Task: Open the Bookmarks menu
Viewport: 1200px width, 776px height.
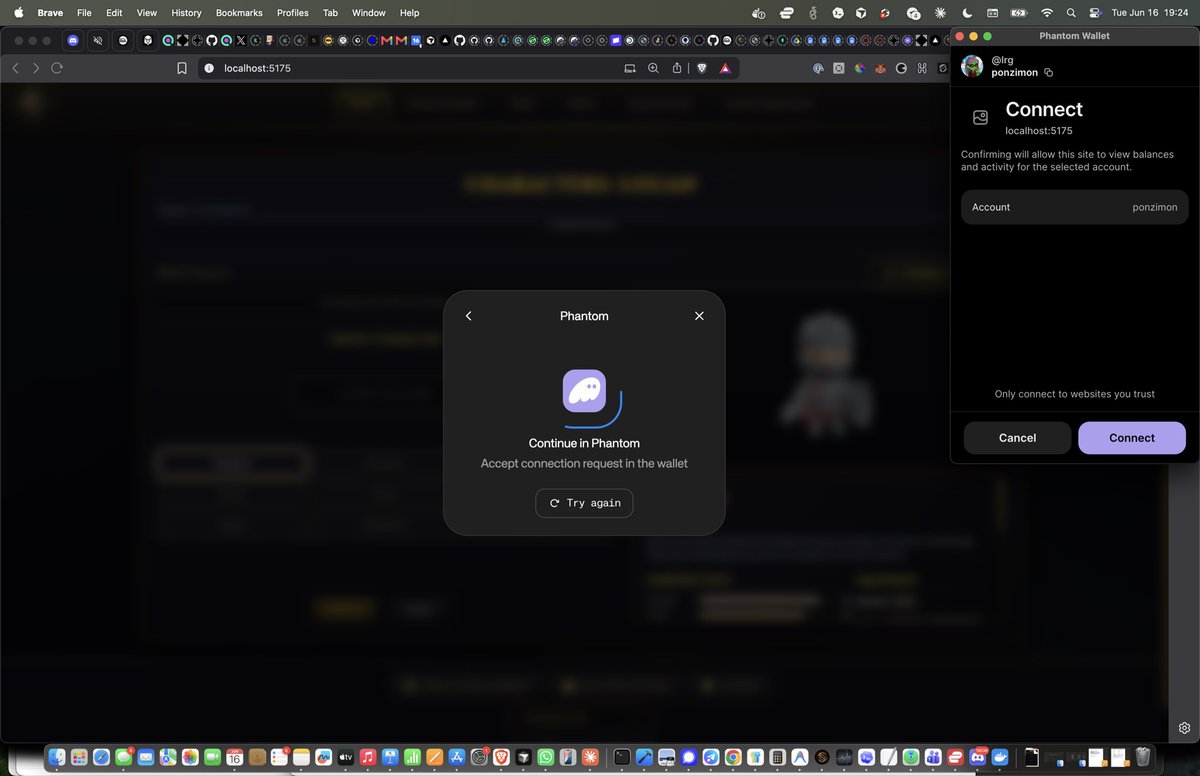Action: [239, 13]
